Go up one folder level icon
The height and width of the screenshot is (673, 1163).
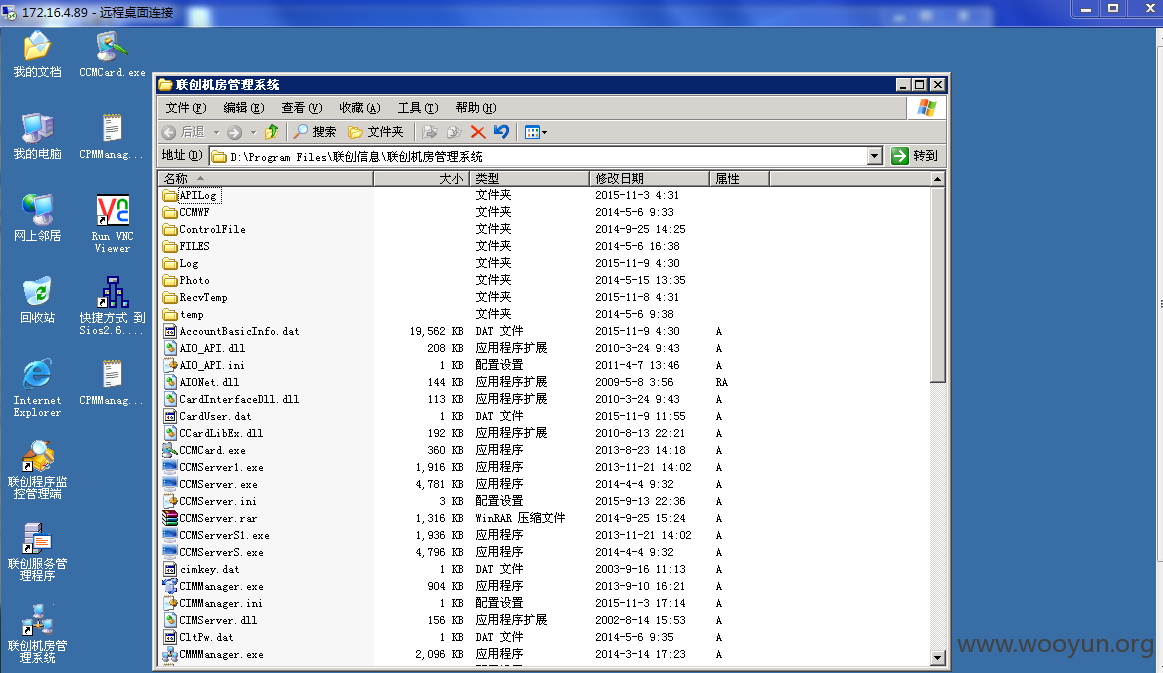tap(271, 132)
